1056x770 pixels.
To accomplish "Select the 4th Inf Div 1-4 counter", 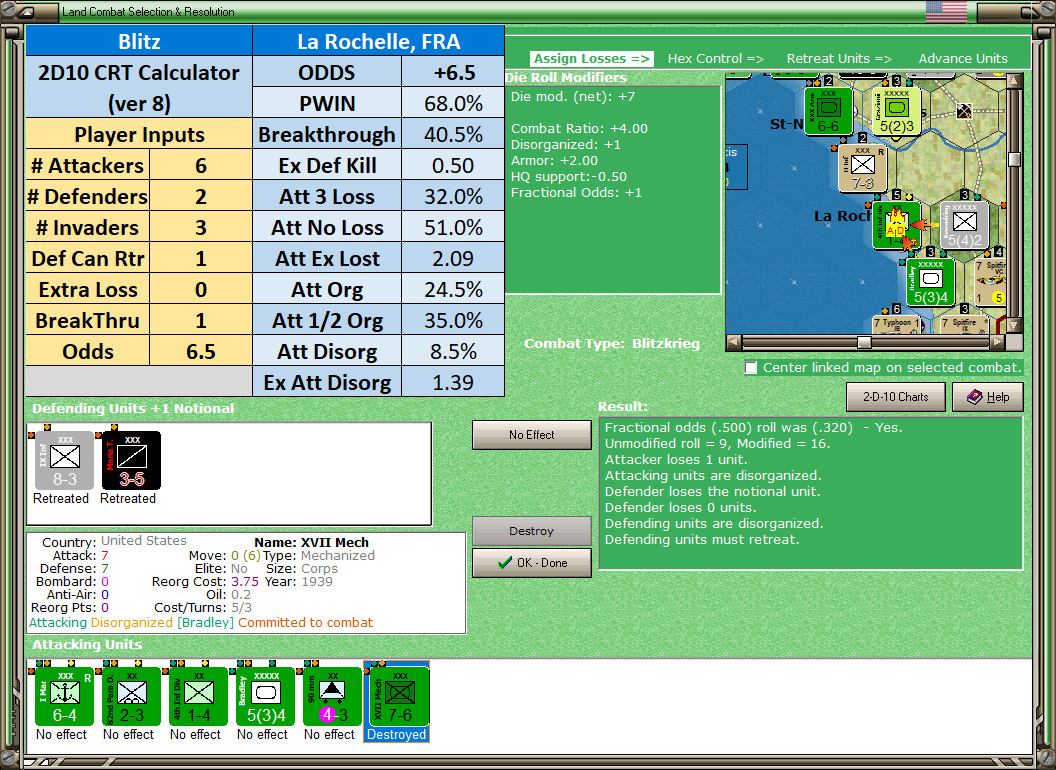I will pyautogui.click(x=195, y=695).
